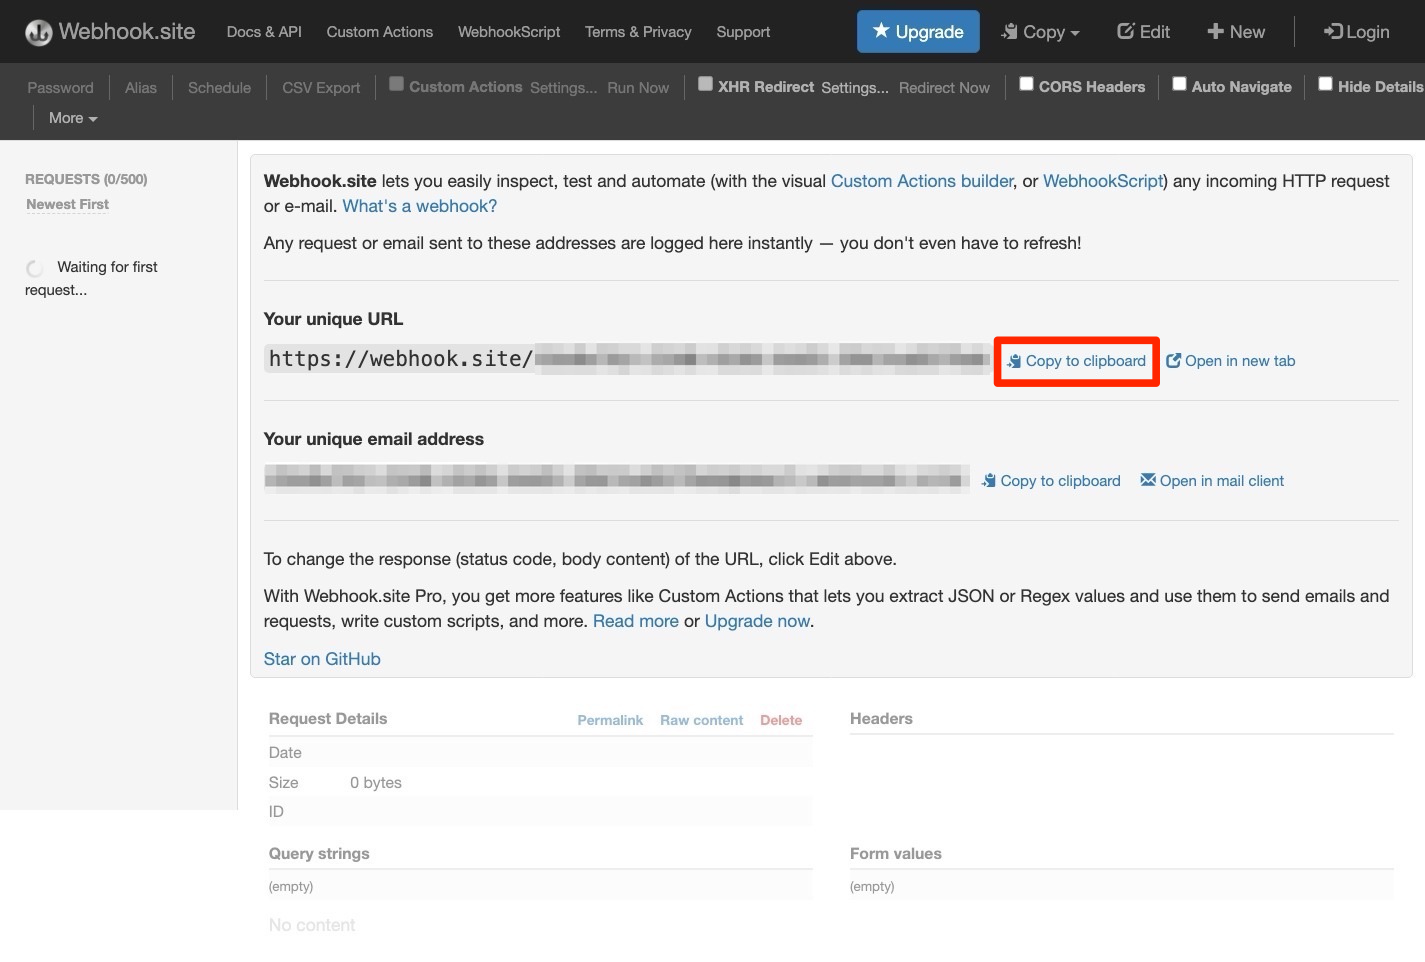This screenshot has width=1425, height=962.
Task: Open Docs & API page
Action: coord(264,32)
